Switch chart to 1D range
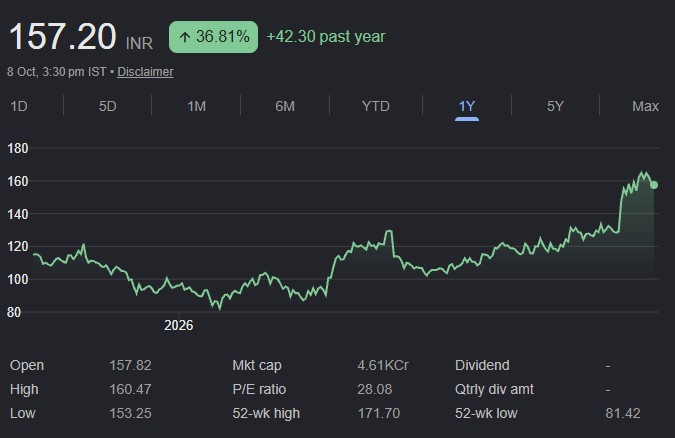Screen dimensions: 675x438 (19, 106)
